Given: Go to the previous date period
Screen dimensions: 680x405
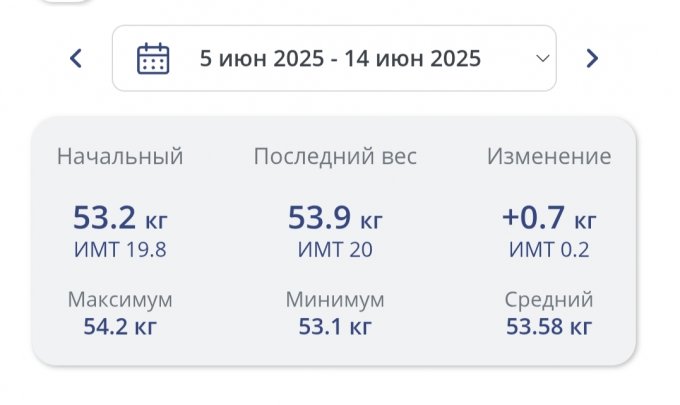Looking at the screenshot, I should [76, 58].
